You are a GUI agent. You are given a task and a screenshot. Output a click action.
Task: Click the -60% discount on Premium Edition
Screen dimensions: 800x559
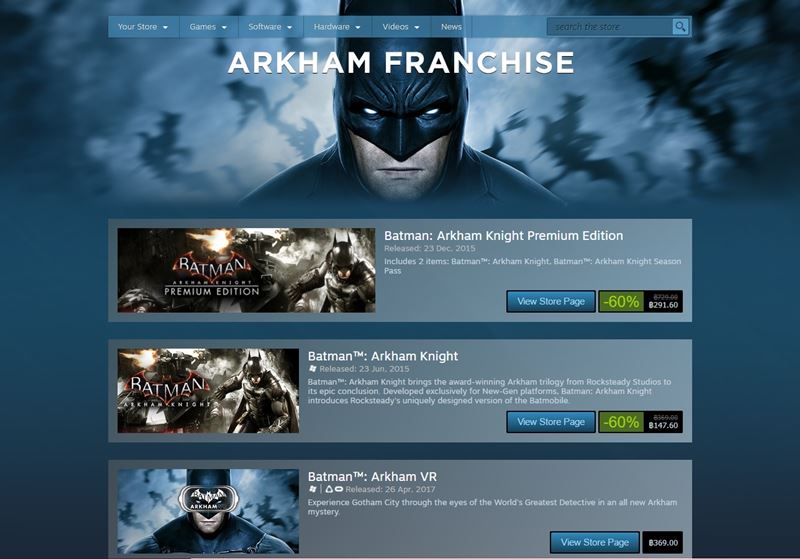click(x=621, y=301)
